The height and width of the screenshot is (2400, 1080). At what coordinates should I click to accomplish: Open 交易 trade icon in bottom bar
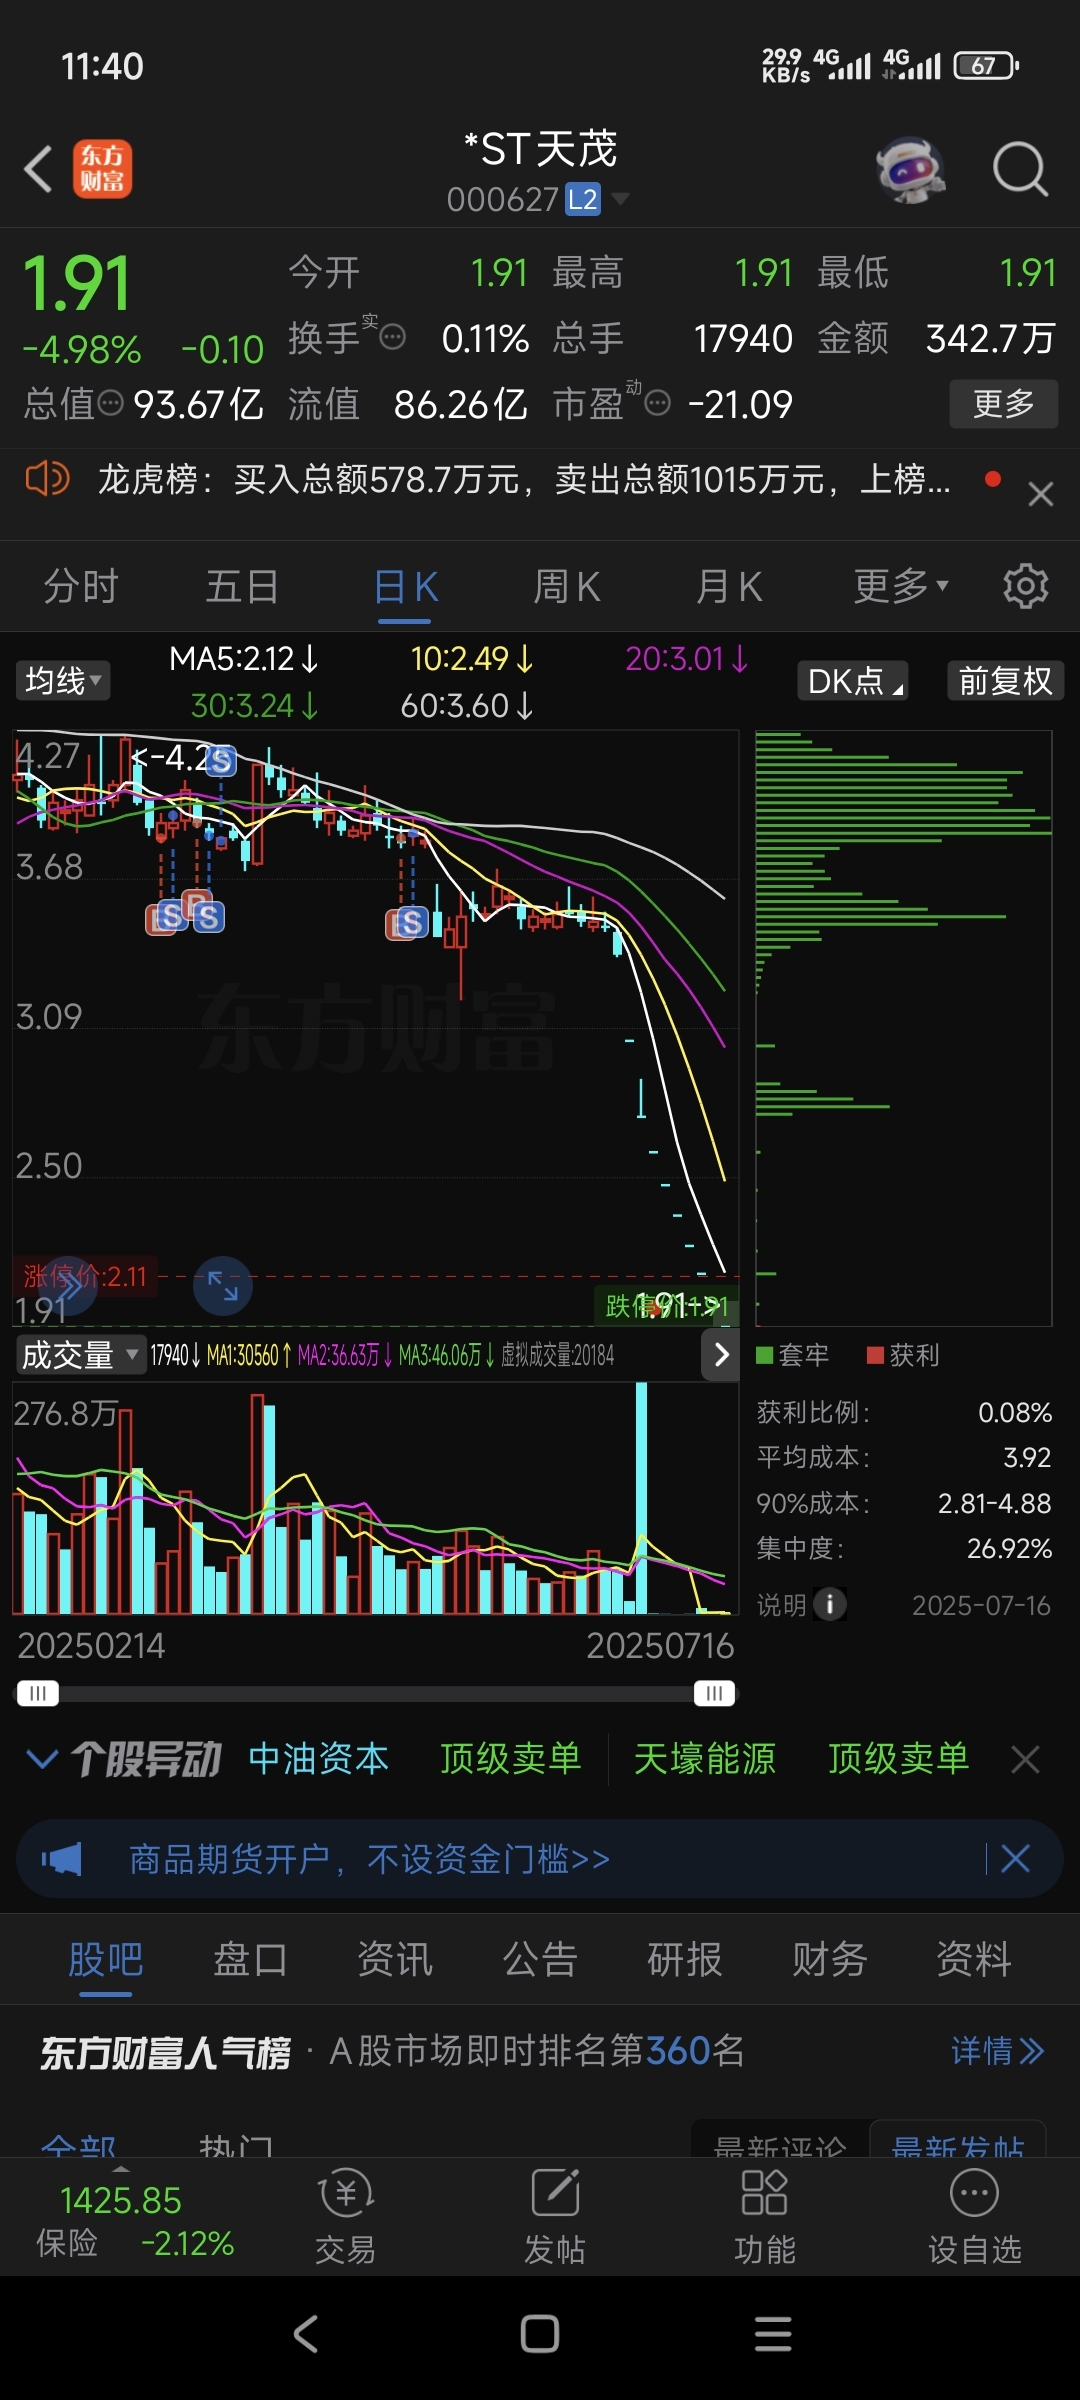(346, 2216)
